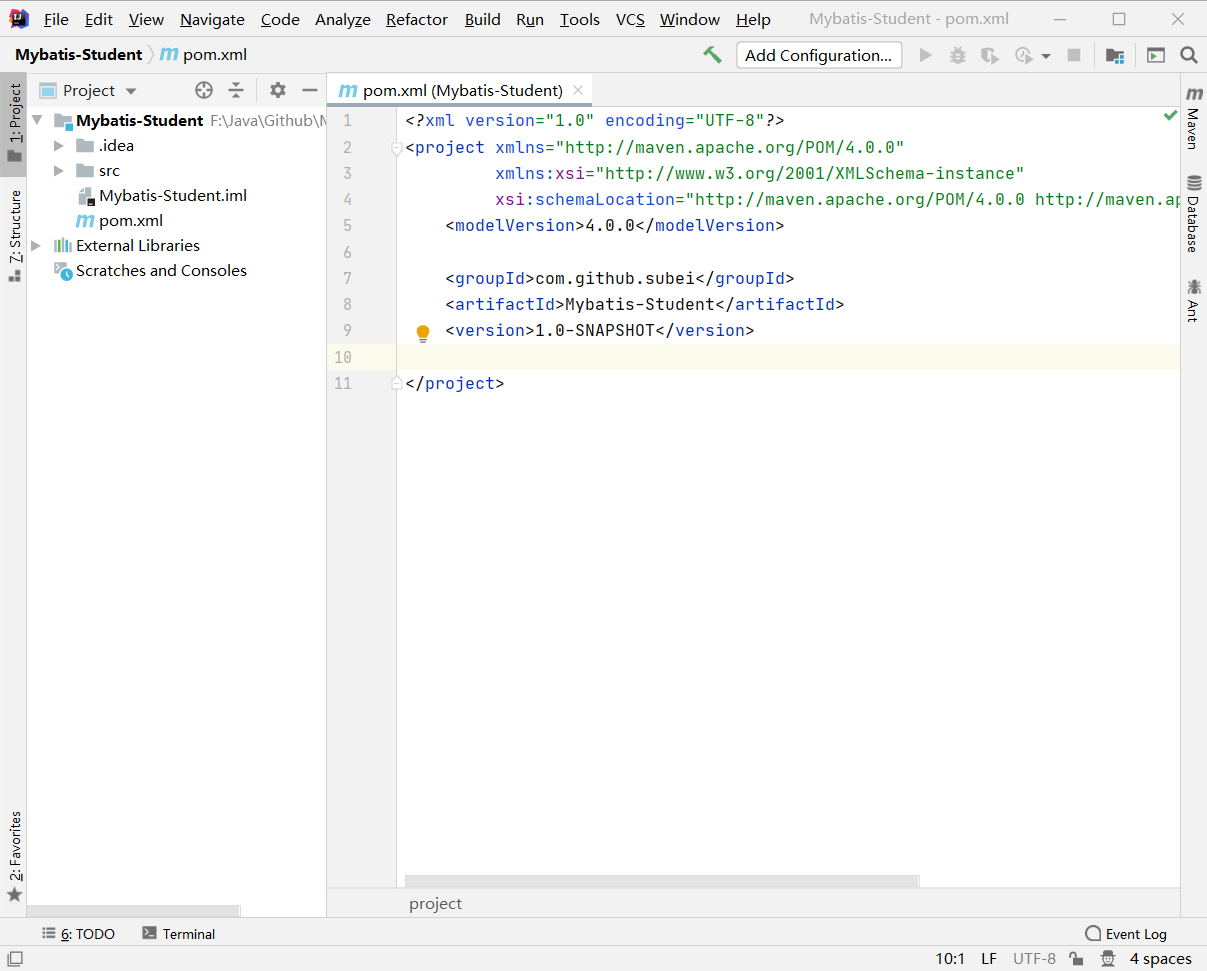Open the Event Log

tap(1126, 934)
